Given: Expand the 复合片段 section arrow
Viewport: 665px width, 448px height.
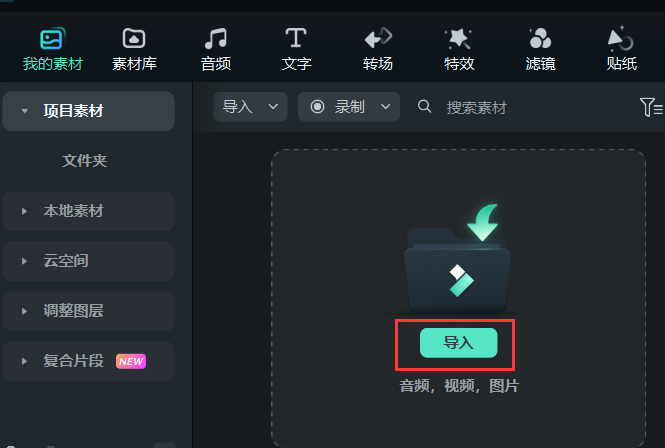Looking at the screenshot, I should pos(25,361).
